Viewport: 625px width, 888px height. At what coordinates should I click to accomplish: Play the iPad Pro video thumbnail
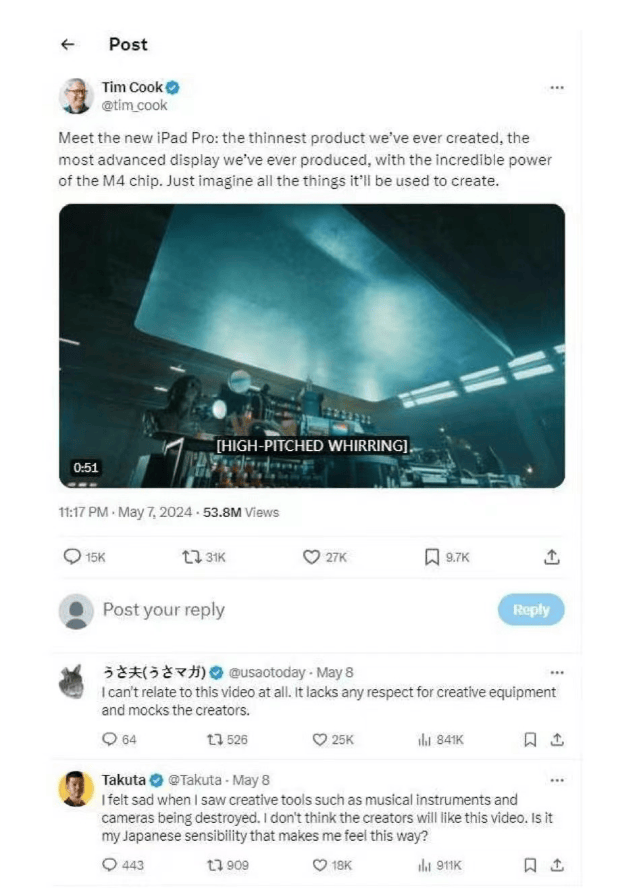point(312,345)
